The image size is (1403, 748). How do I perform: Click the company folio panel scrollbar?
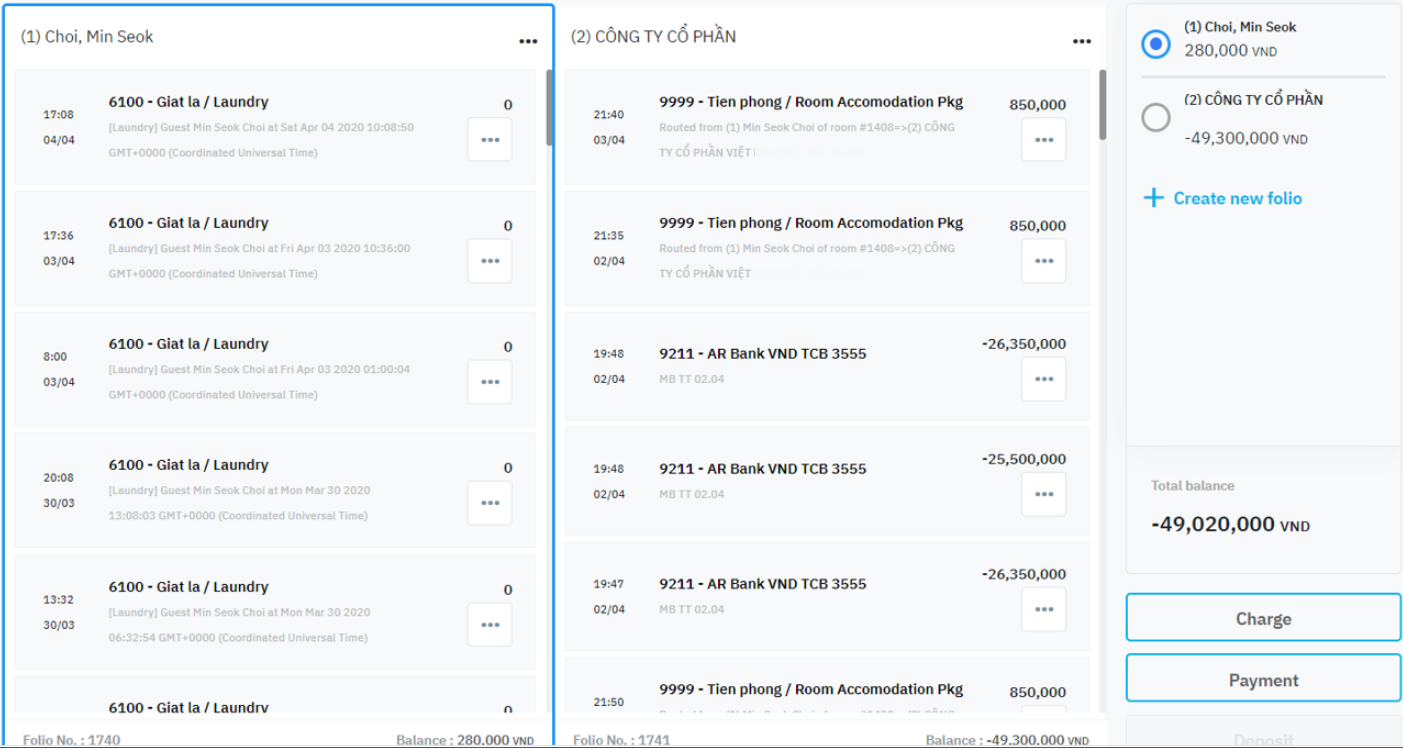click(1102, 104)
